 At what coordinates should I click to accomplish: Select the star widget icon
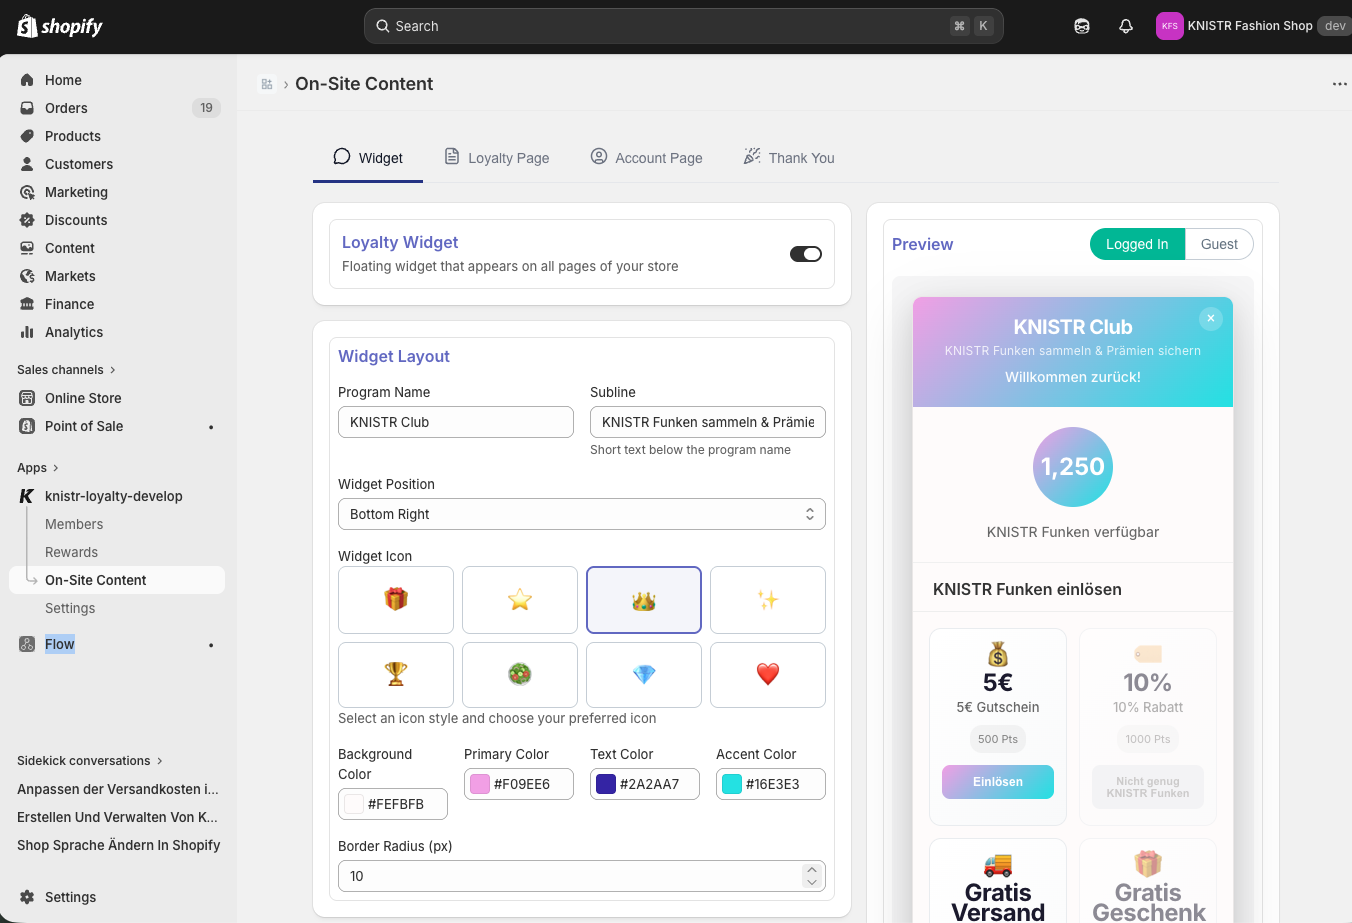520,600
